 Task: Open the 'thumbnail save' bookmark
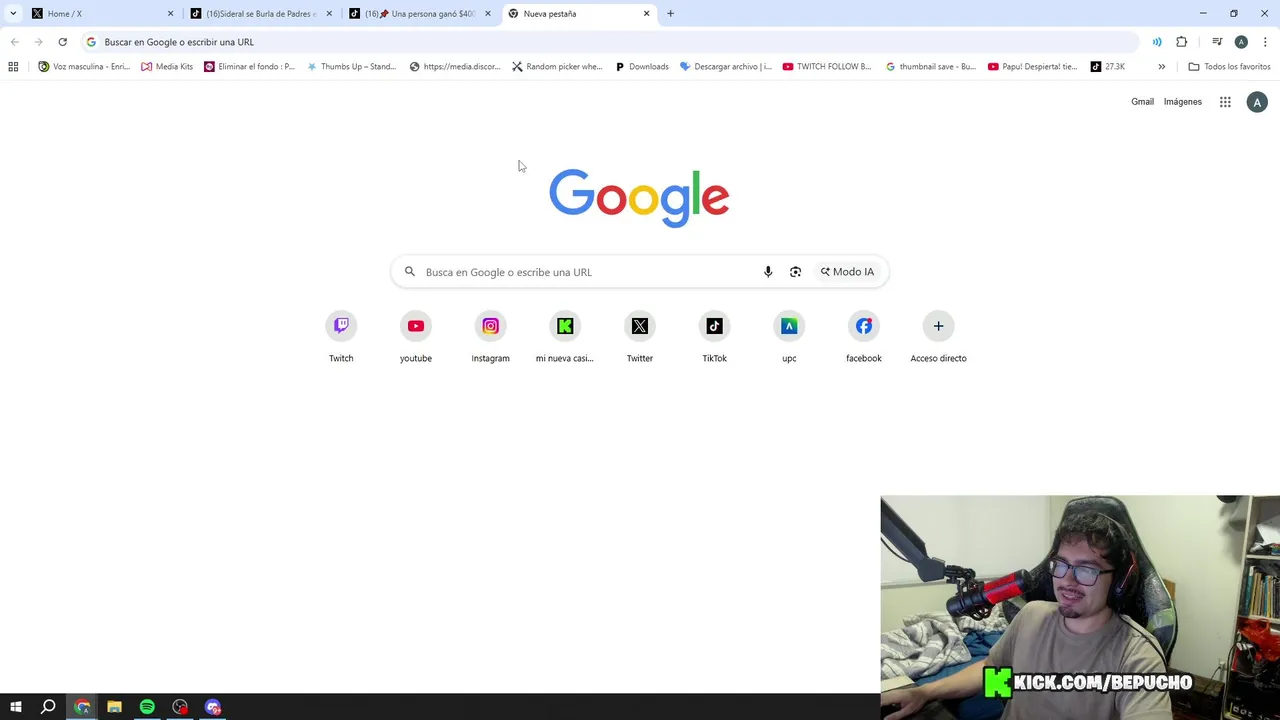(931, 67)
